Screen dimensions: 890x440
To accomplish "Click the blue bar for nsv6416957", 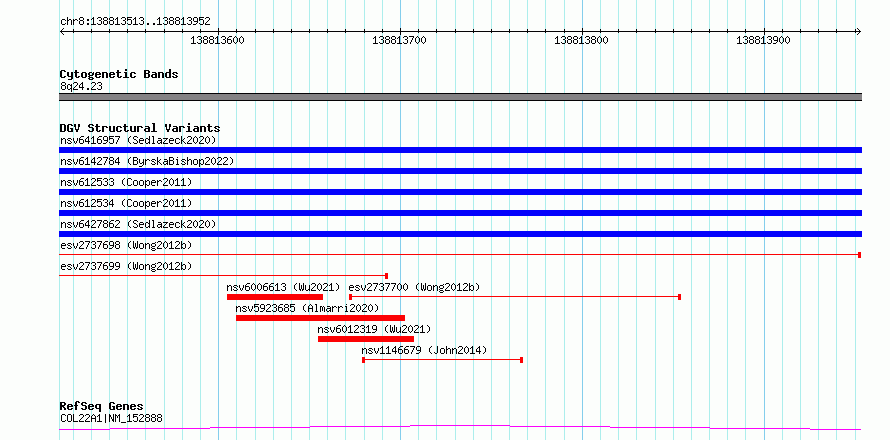I will 460,150.
